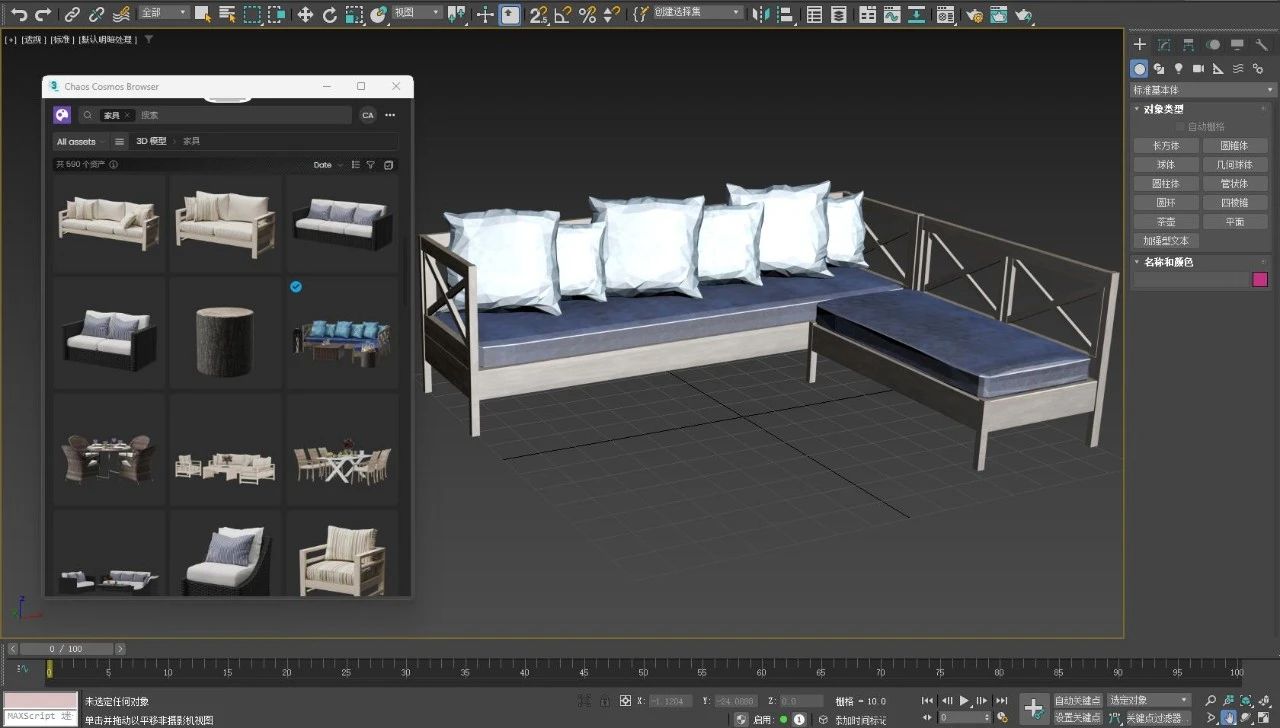1280x728 pixels.
Task: Open the 标准基本体 dropdown
Action: coord(1200,89)
